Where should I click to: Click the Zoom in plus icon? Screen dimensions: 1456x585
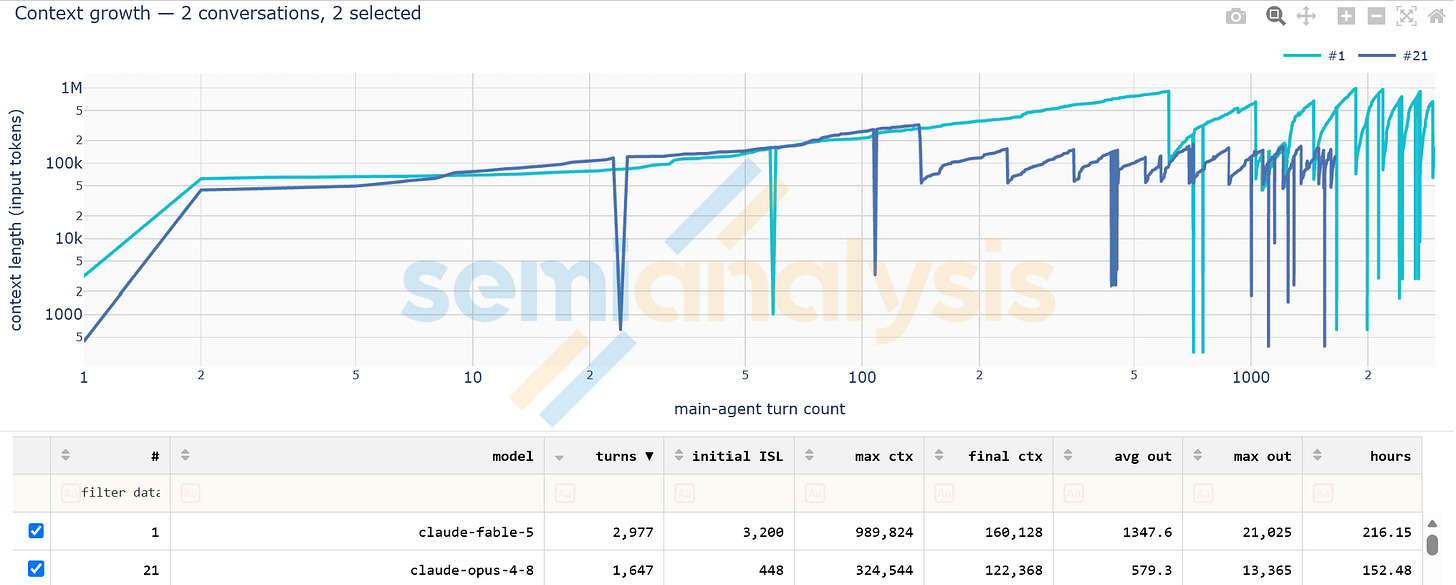click(1346, 16)
